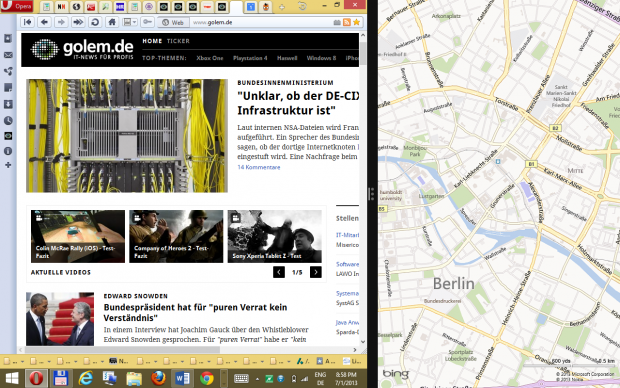Launch Internet Explorer from the taskbar
This screenshot has height=388, width=620.
(85, 379)
